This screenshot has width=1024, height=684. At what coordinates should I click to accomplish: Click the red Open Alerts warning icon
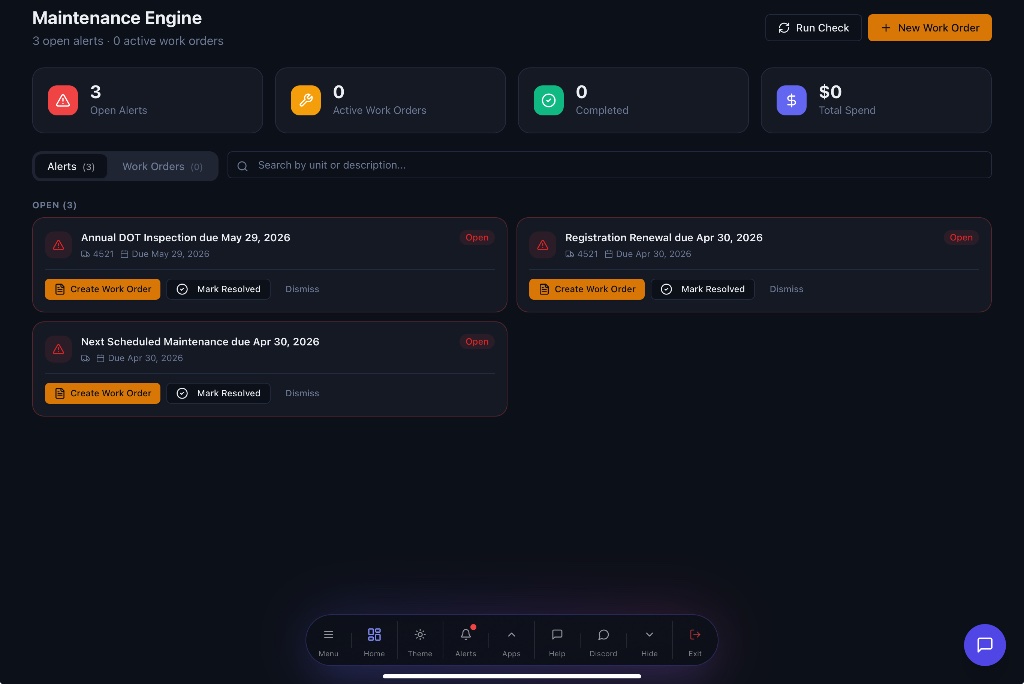(x=63, y=100)
